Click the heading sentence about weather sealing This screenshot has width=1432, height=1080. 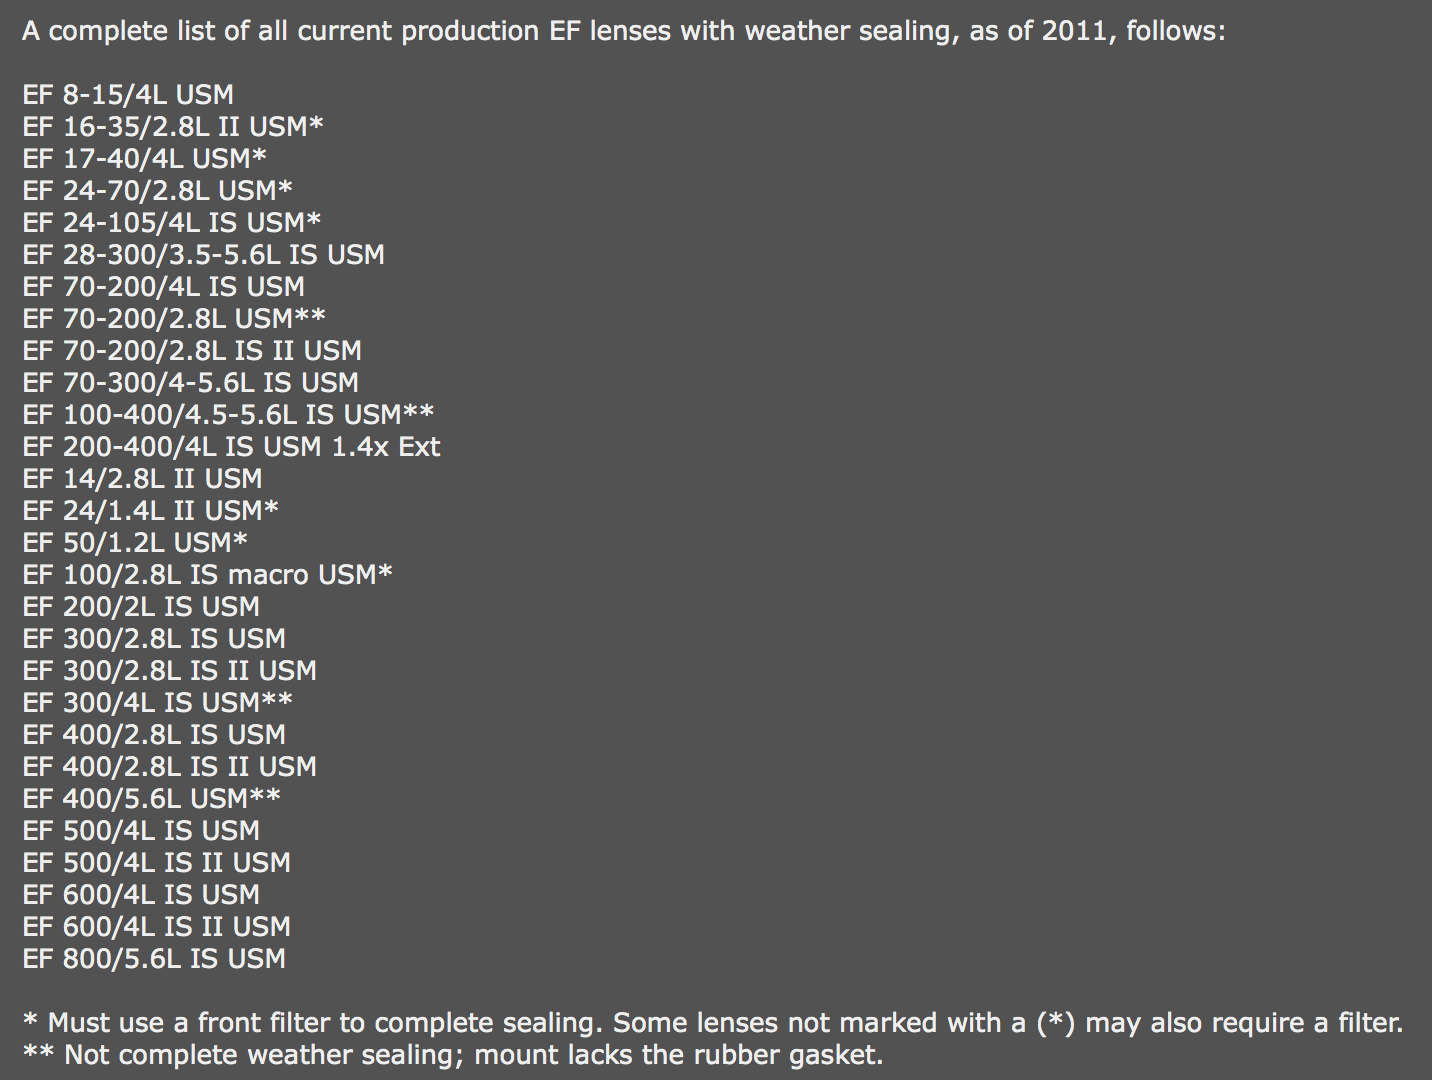coord(623,32)
